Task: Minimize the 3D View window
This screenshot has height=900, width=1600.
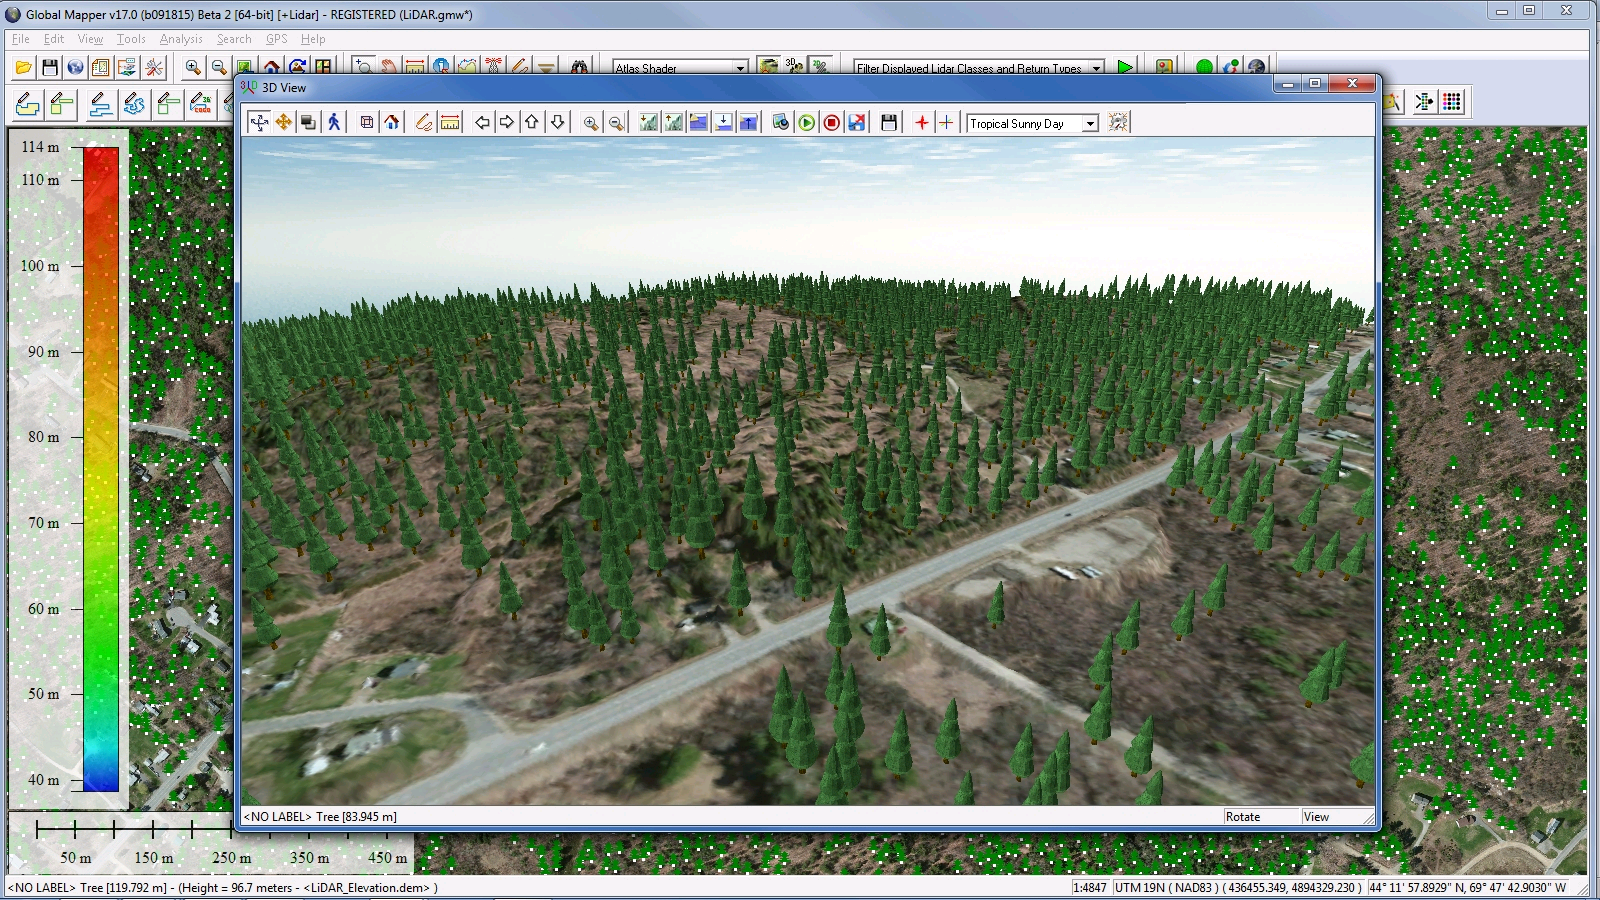Action: pos(1288,84)
